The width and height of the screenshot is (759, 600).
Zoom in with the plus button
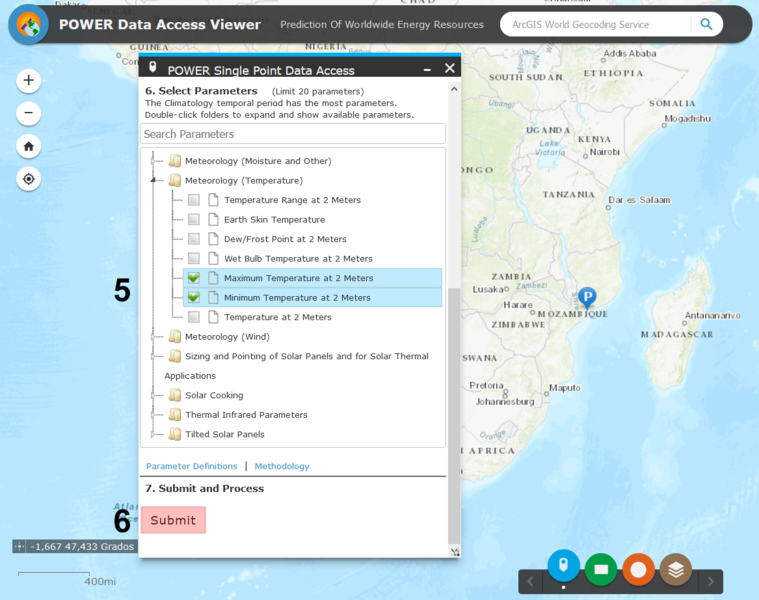pyautogui.click(x=29, y=80)
